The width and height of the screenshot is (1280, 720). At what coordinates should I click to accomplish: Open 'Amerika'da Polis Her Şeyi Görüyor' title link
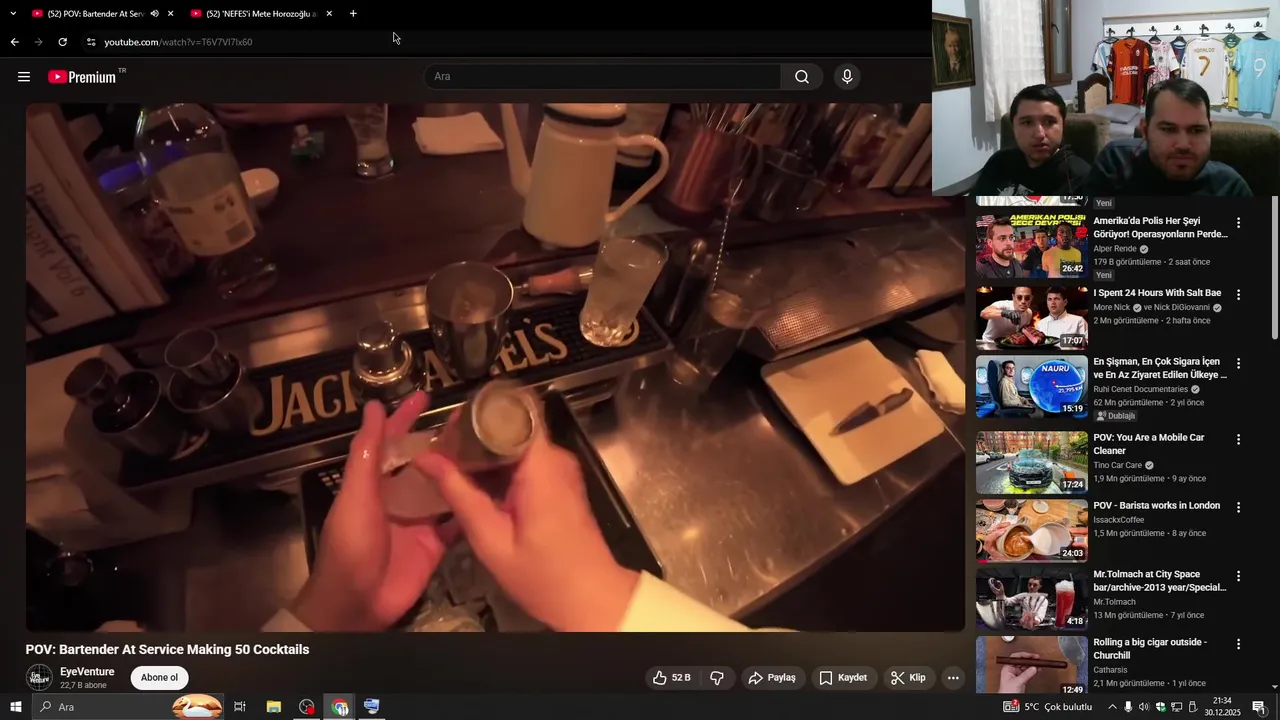pyautogui.click(x=1160, y=227)
